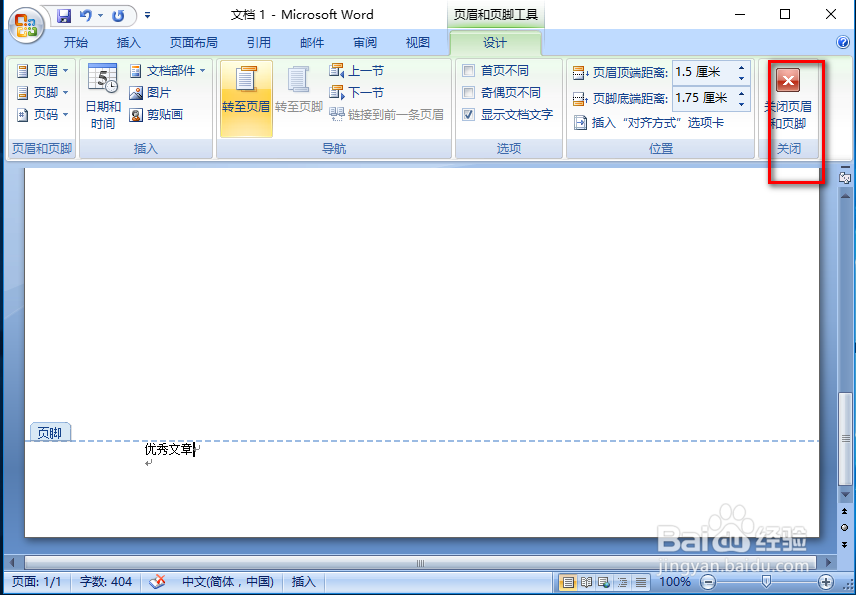Increase 页眉顶端距离 with the stepper arrow
The height and width of the screenshot is (595, 856).
(739, 66)
